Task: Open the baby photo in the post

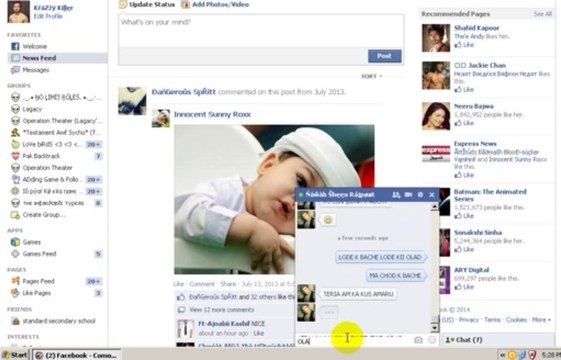Action: coord(274,199)
